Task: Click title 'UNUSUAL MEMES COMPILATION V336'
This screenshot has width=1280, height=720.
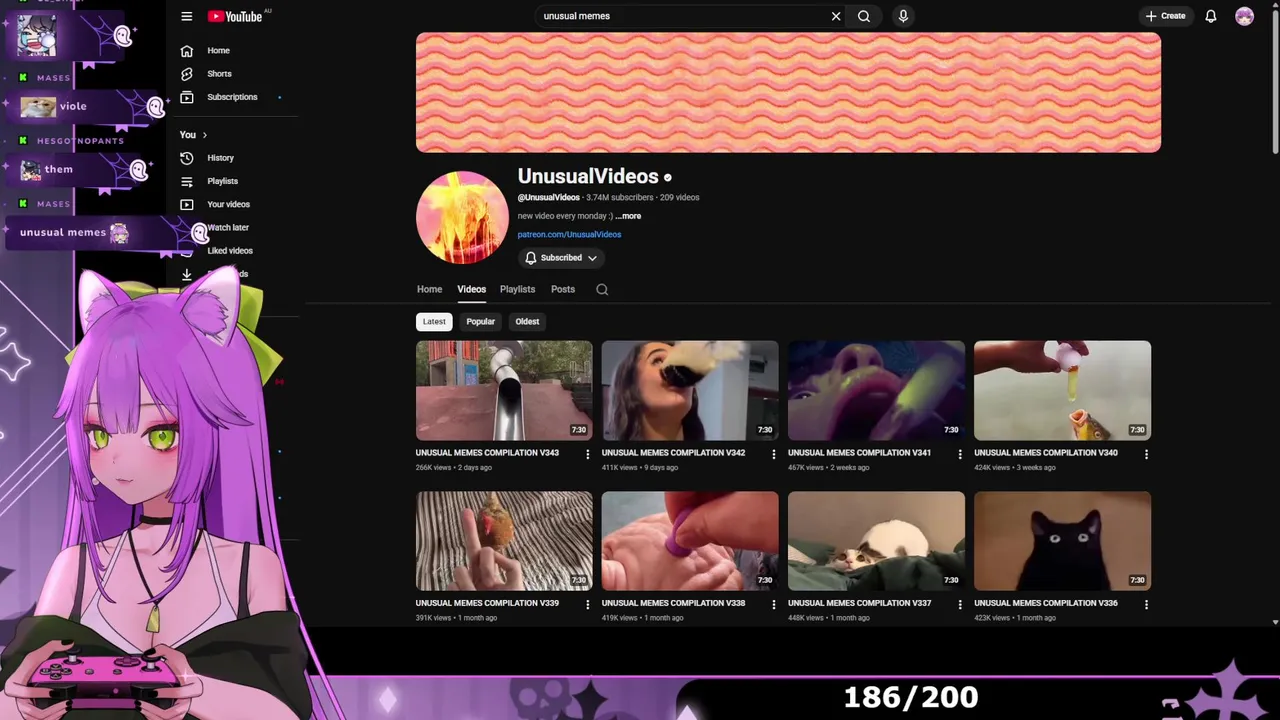Action: point(1045,603)
